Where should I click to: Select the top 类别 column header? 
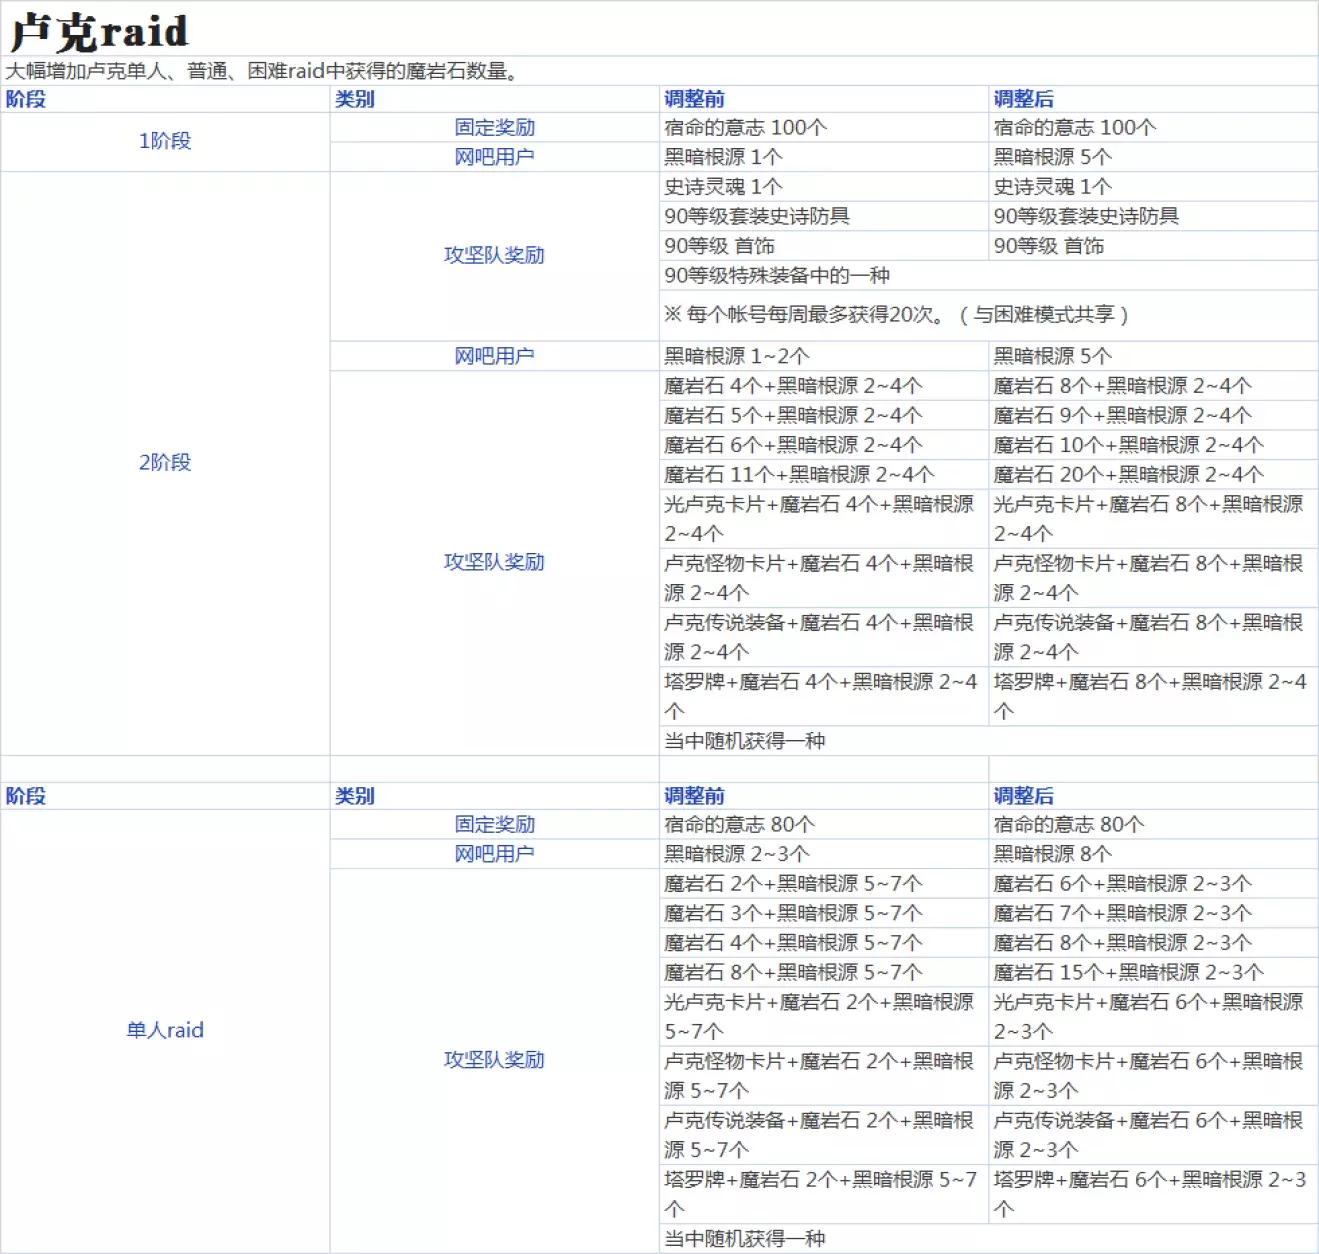click(x=351, y=99)
